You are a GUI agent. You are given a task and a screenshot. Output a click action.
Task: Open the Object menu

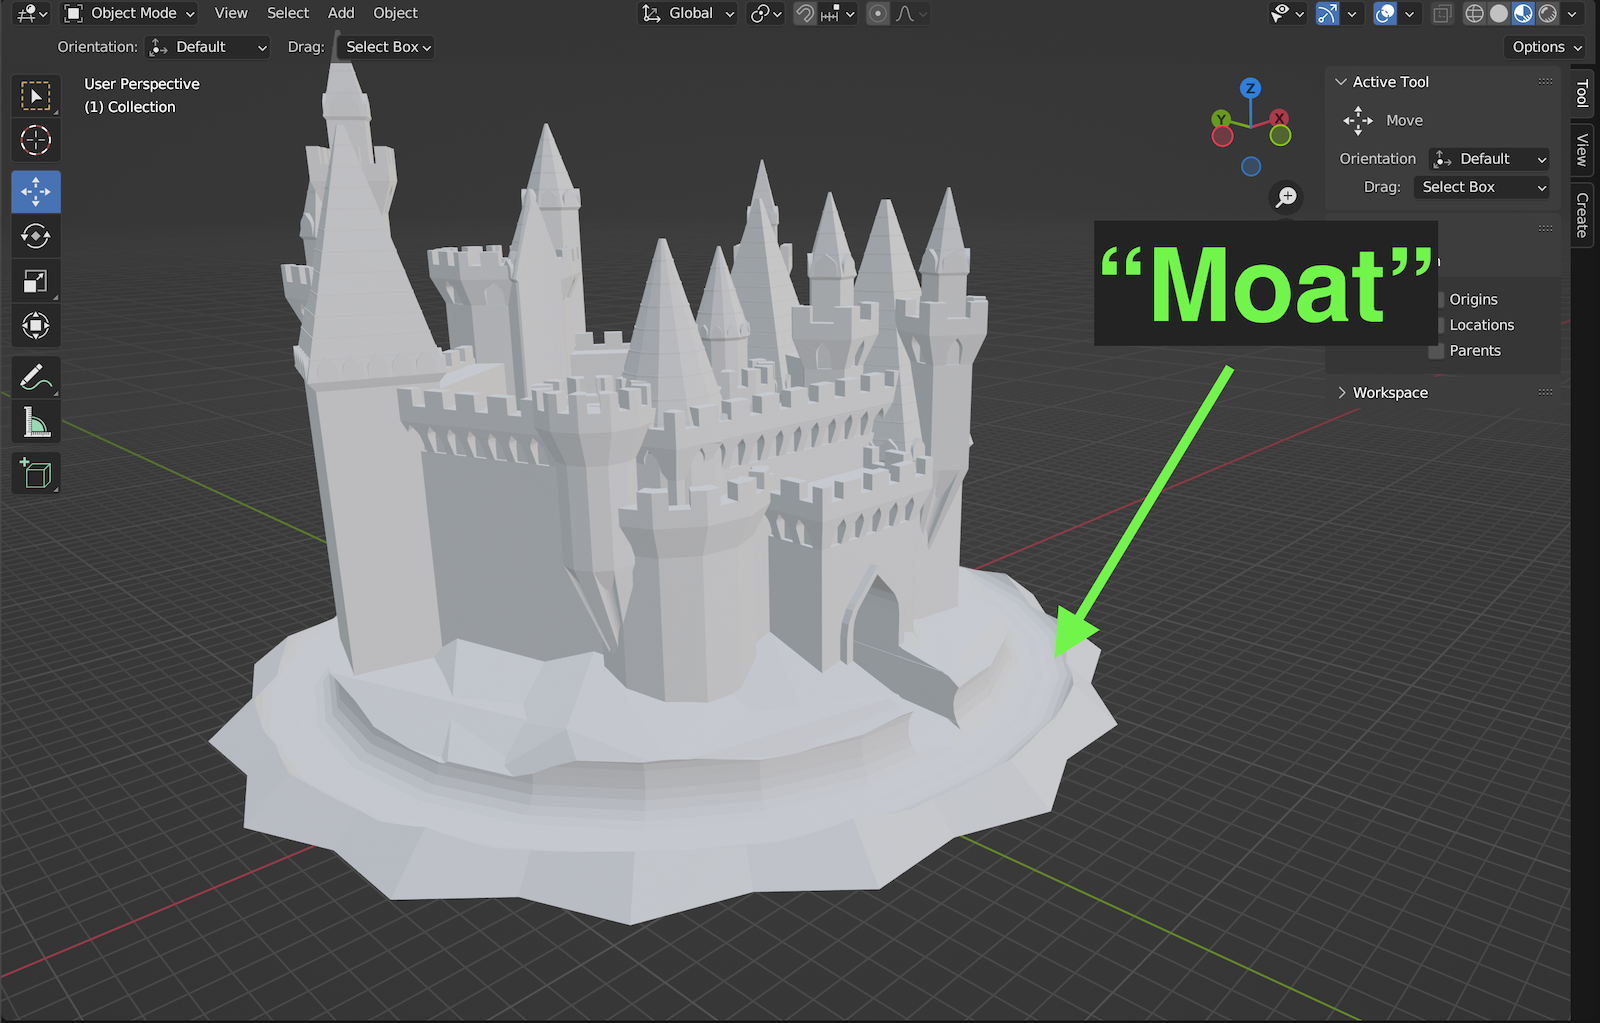(x=396, y=13)
